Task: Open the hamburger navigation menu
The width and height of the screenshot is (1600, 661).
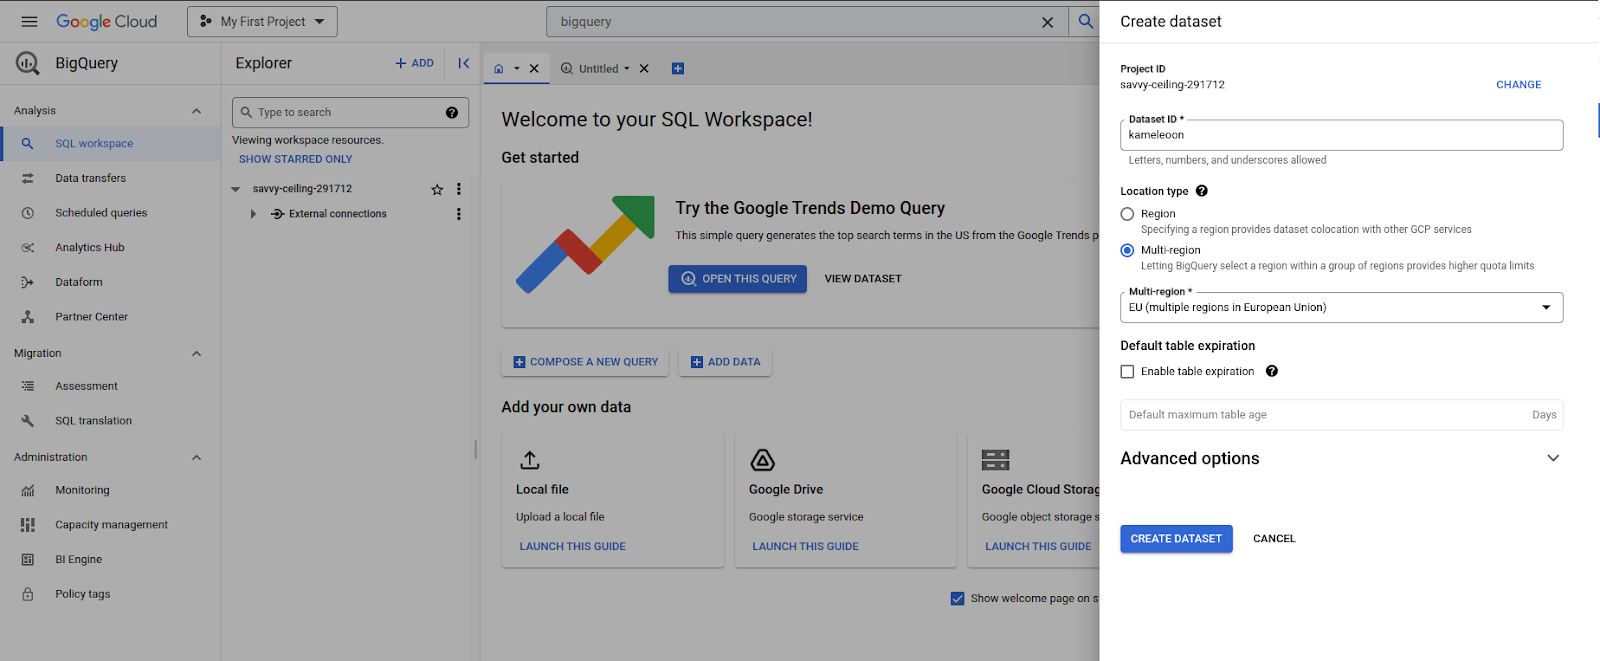Action: tap(29, 21)
